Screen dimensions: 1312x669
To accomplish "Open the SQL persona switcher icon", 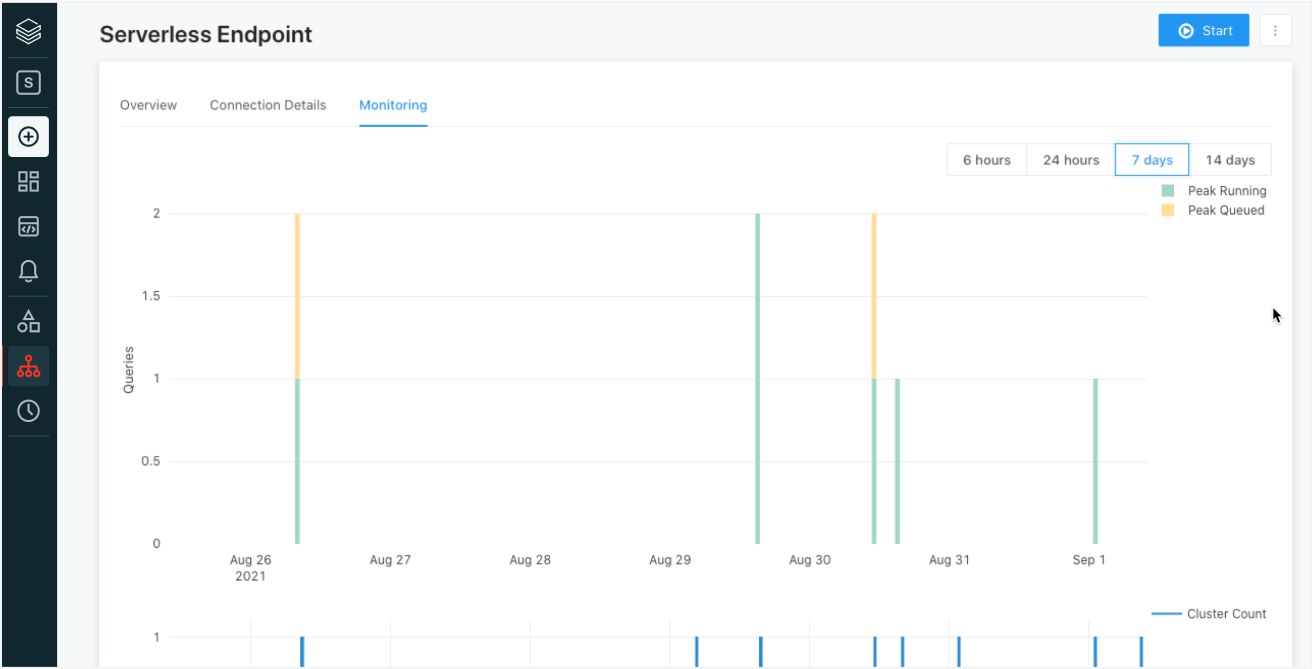I will coord(28,83).
